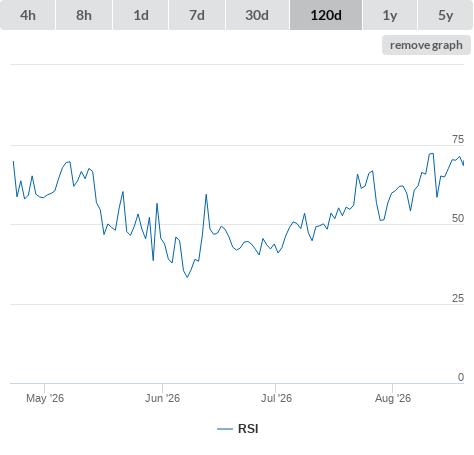The width and height of the screenshot is (474, 455).
Task: Click the RSI line's lowest dip in June
Action: click(187, 277)
